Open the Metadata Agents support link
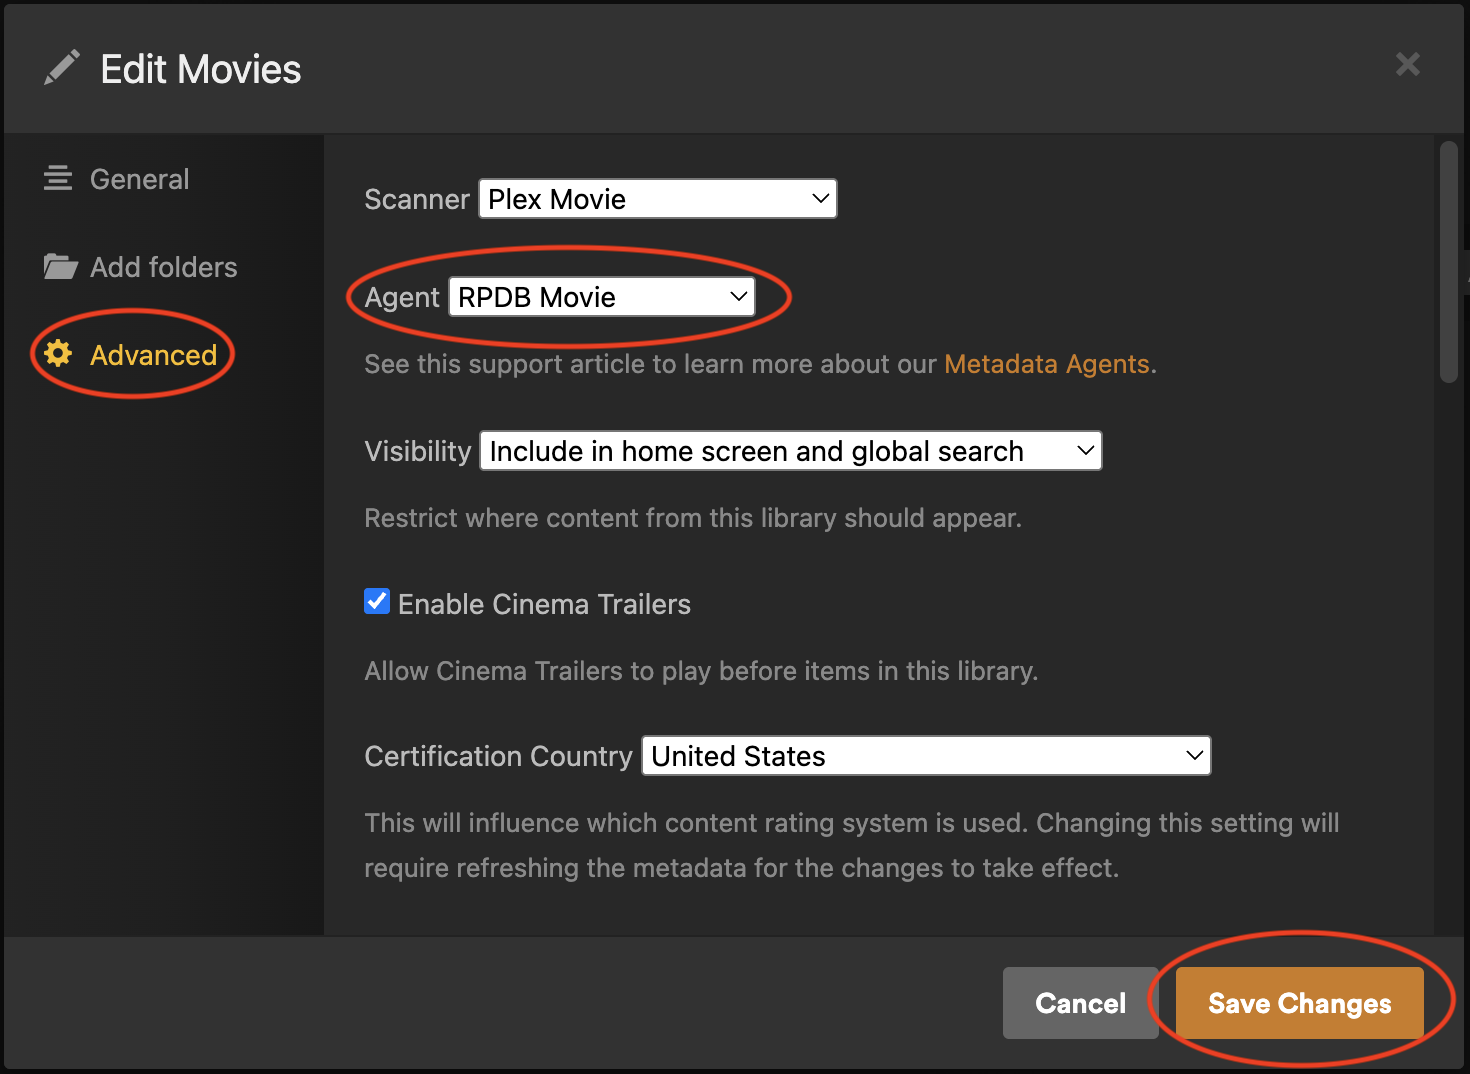This screenshot has width=1470, height=1074. (1046, 364)
